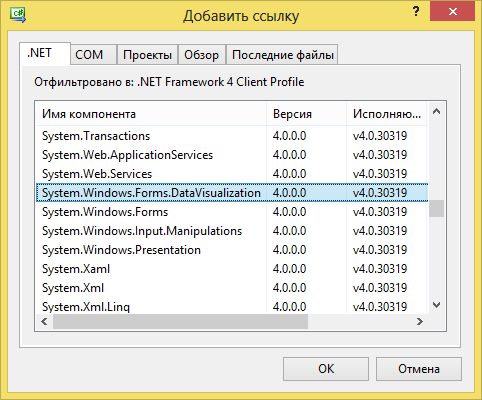Switch to the Обзор tab

[202, 54]
